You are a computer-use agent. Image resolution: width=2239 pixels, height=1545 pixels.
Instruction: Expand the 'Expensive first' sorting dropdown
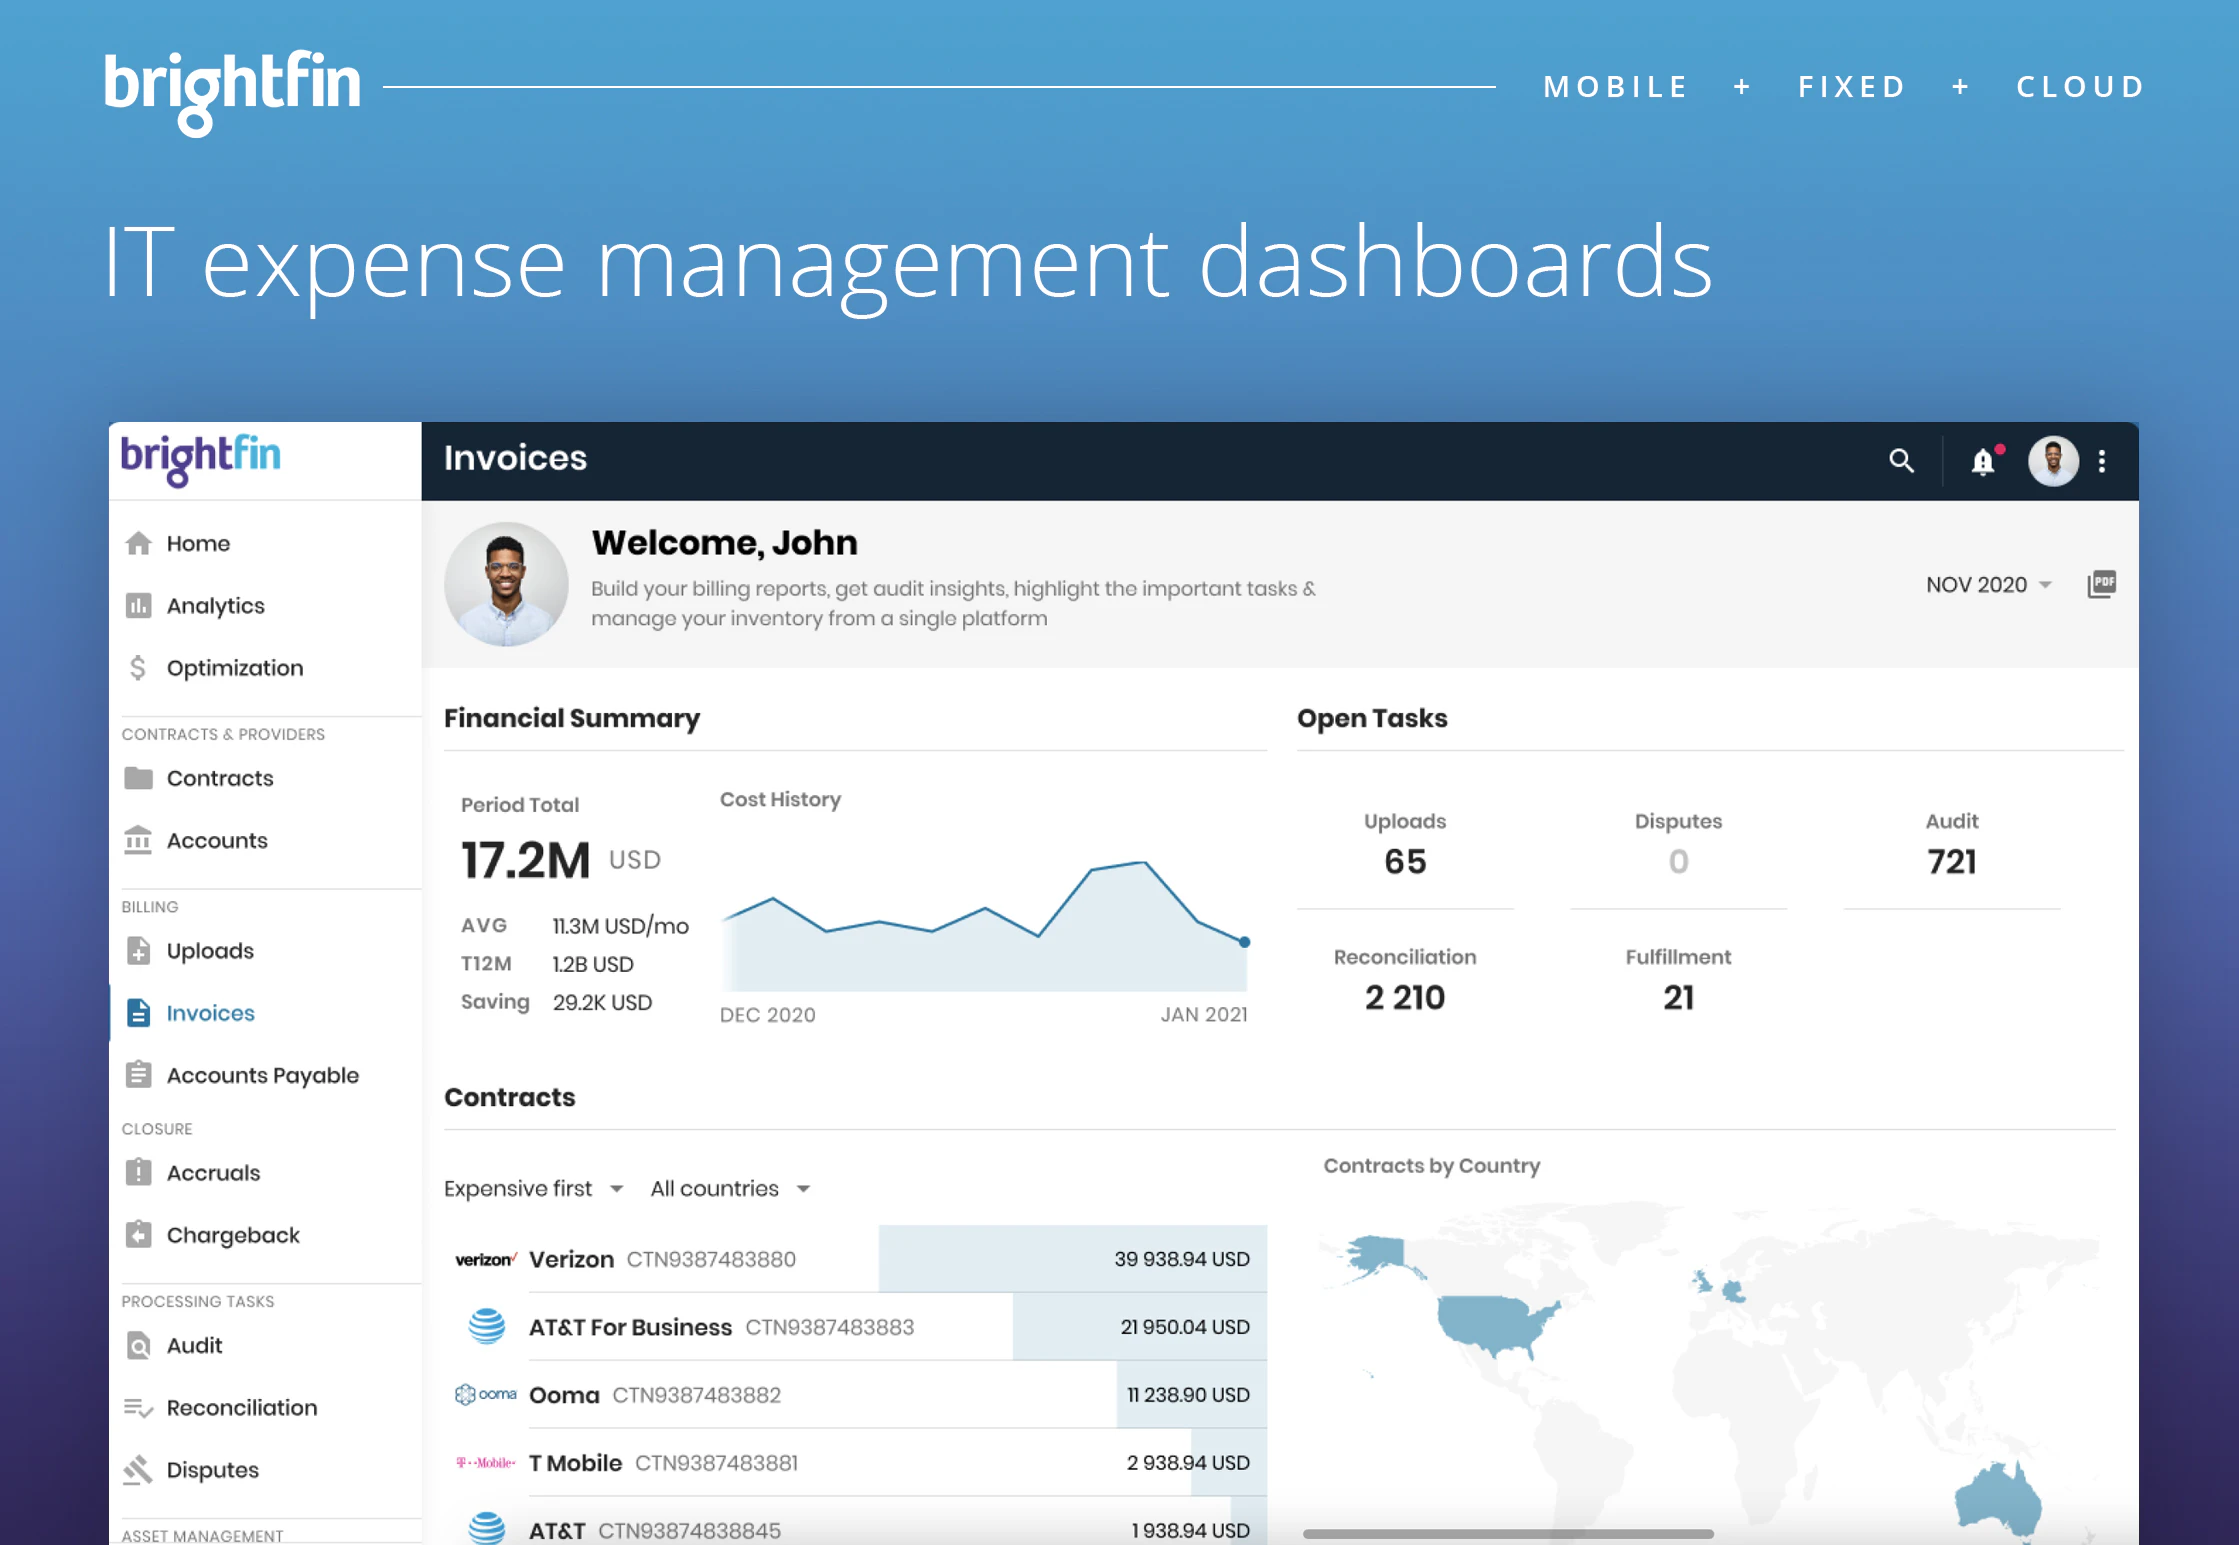[533, 1188]
